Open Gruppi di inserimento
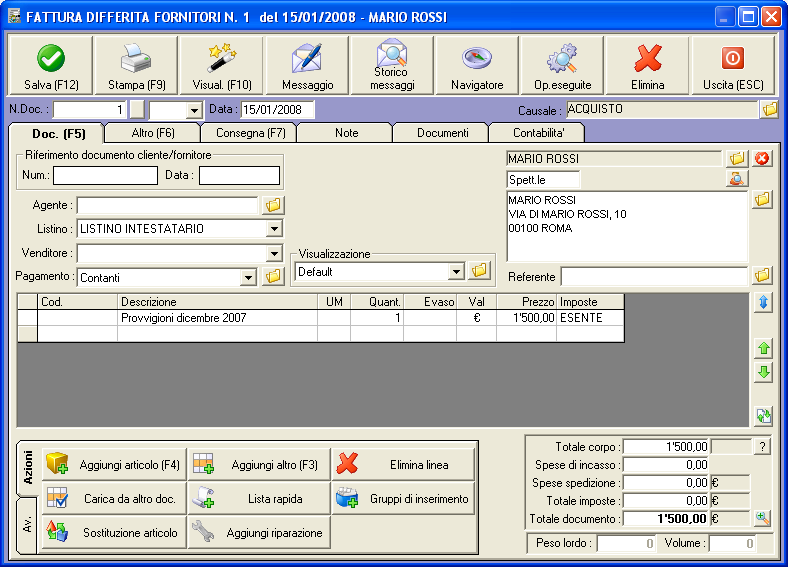This screenshot has width=788, height=567. tap(404, 498)
